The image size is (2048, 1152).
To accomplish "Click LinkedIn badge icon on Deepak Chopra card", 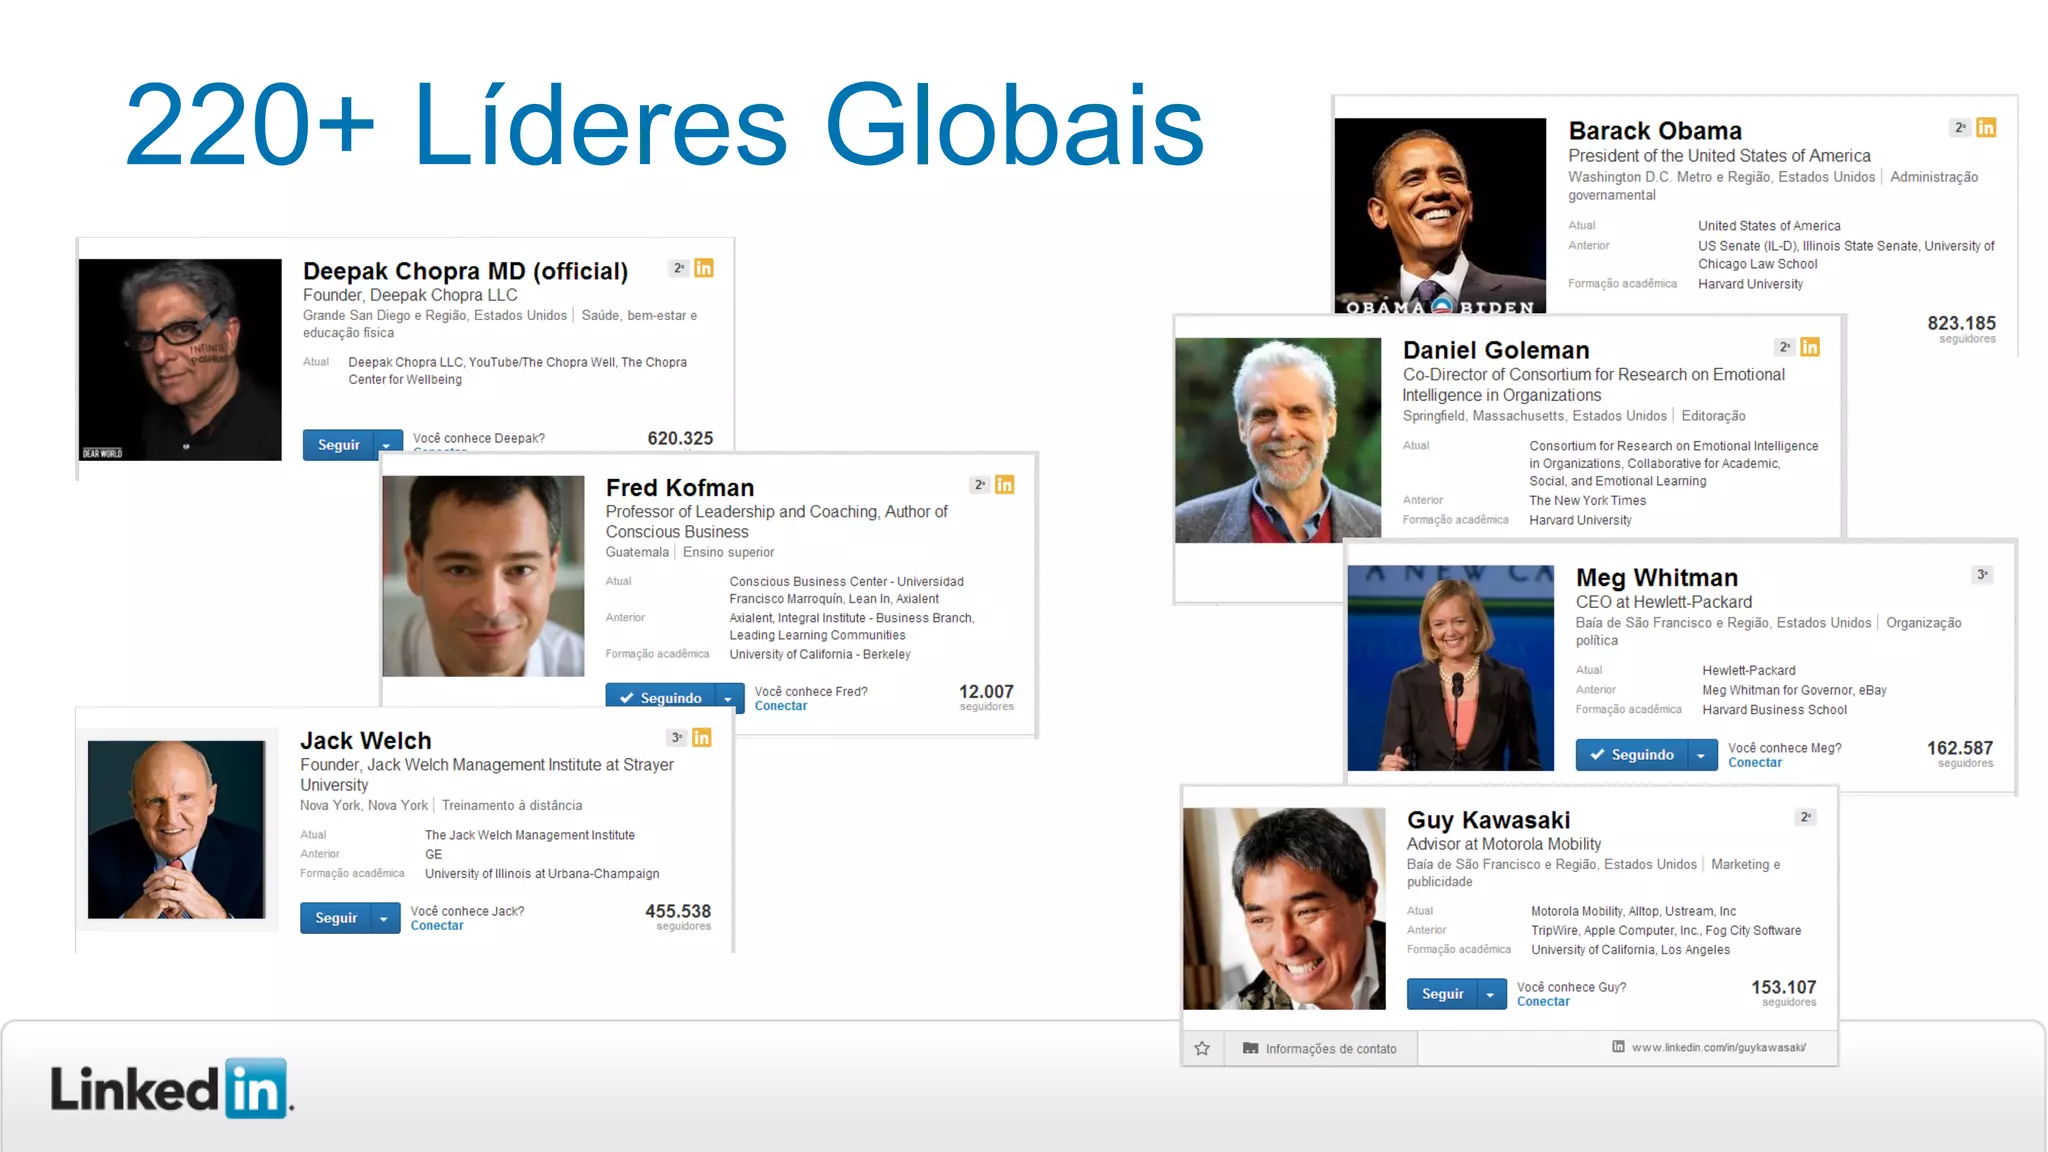I will (704, 268).
